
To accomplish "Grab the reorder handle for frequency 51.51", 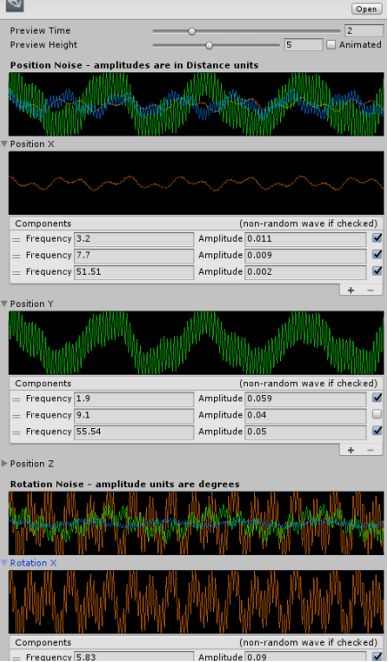I will click(16, 272).
